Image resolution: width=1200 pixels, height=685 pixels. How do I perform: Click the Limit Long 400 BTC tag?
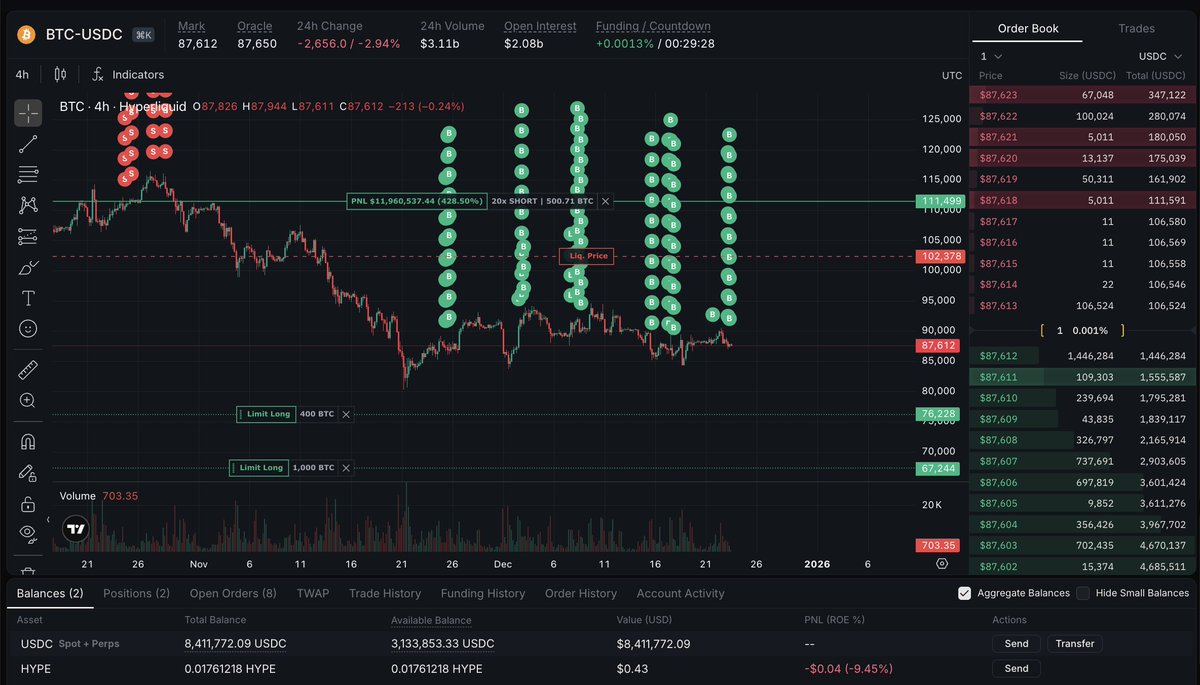pos(266,414)
